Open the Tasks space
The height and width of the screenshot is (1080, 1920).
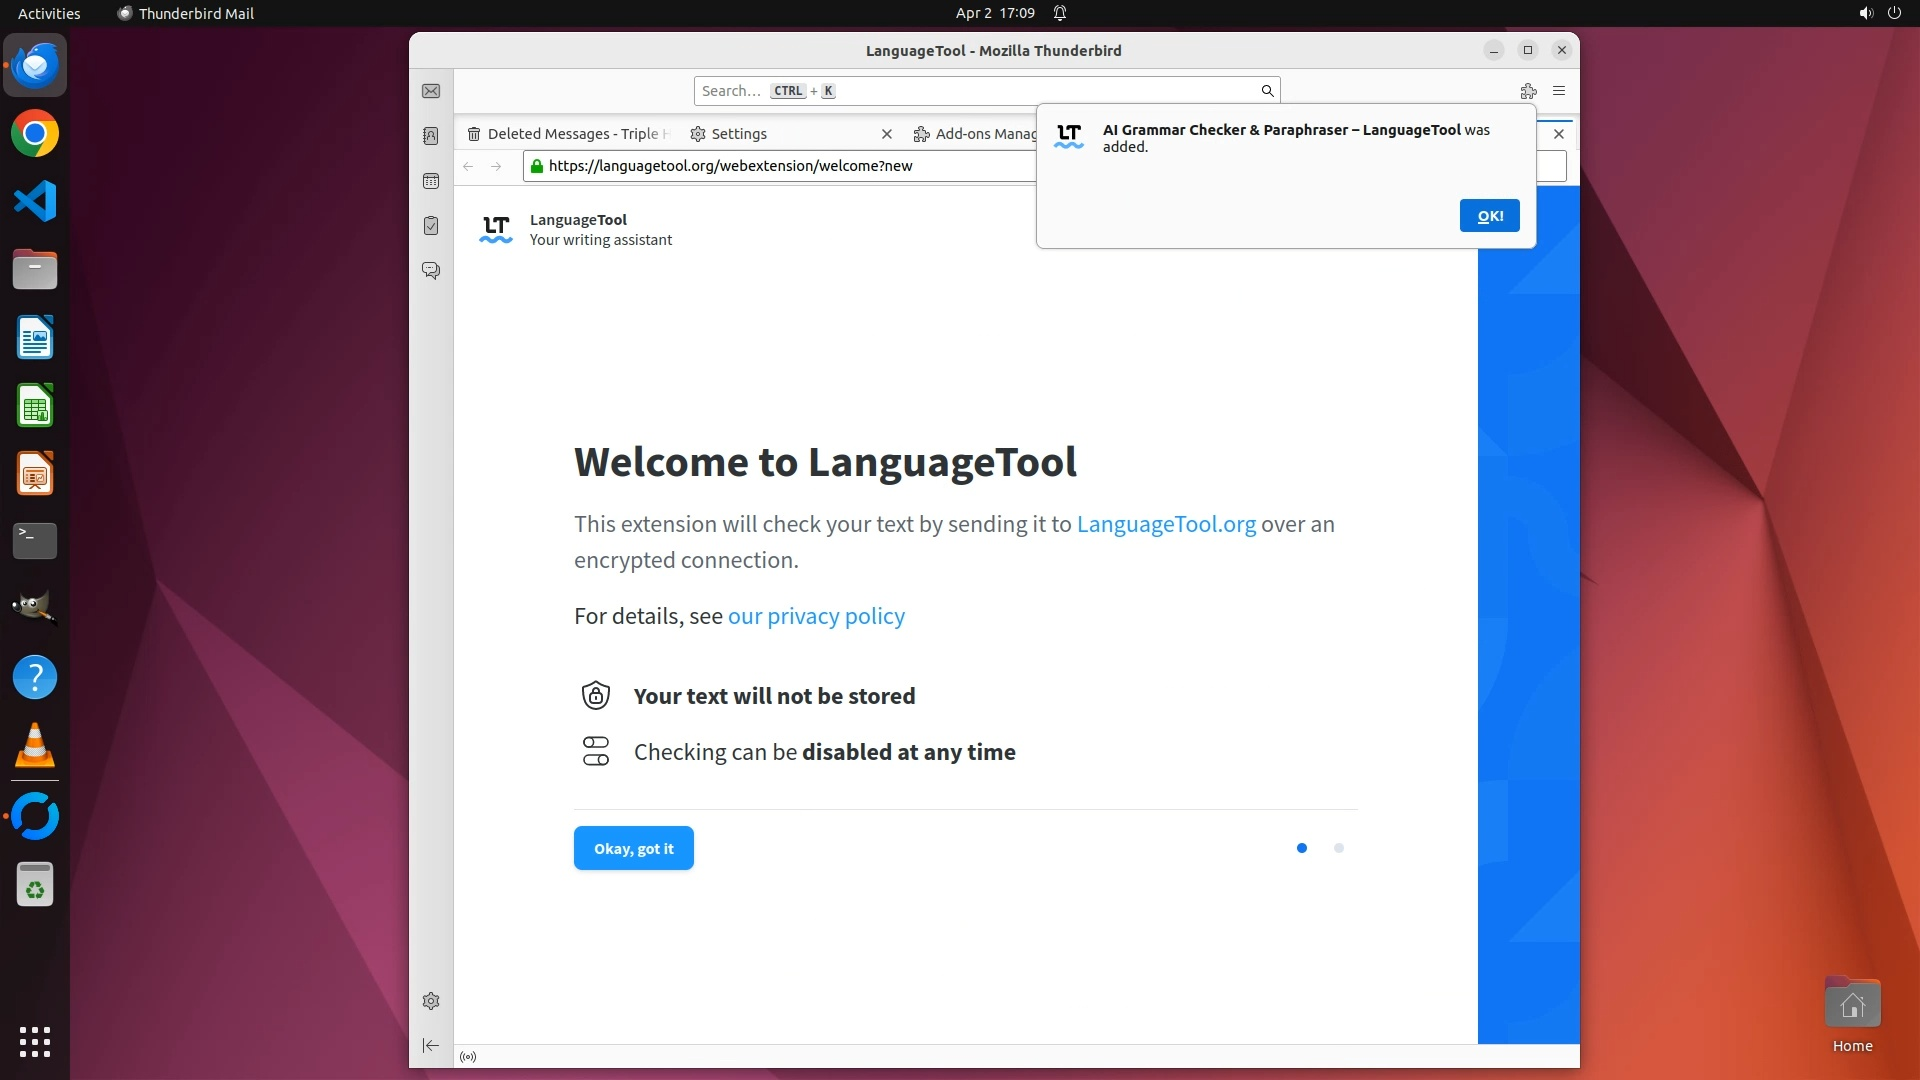431,226
